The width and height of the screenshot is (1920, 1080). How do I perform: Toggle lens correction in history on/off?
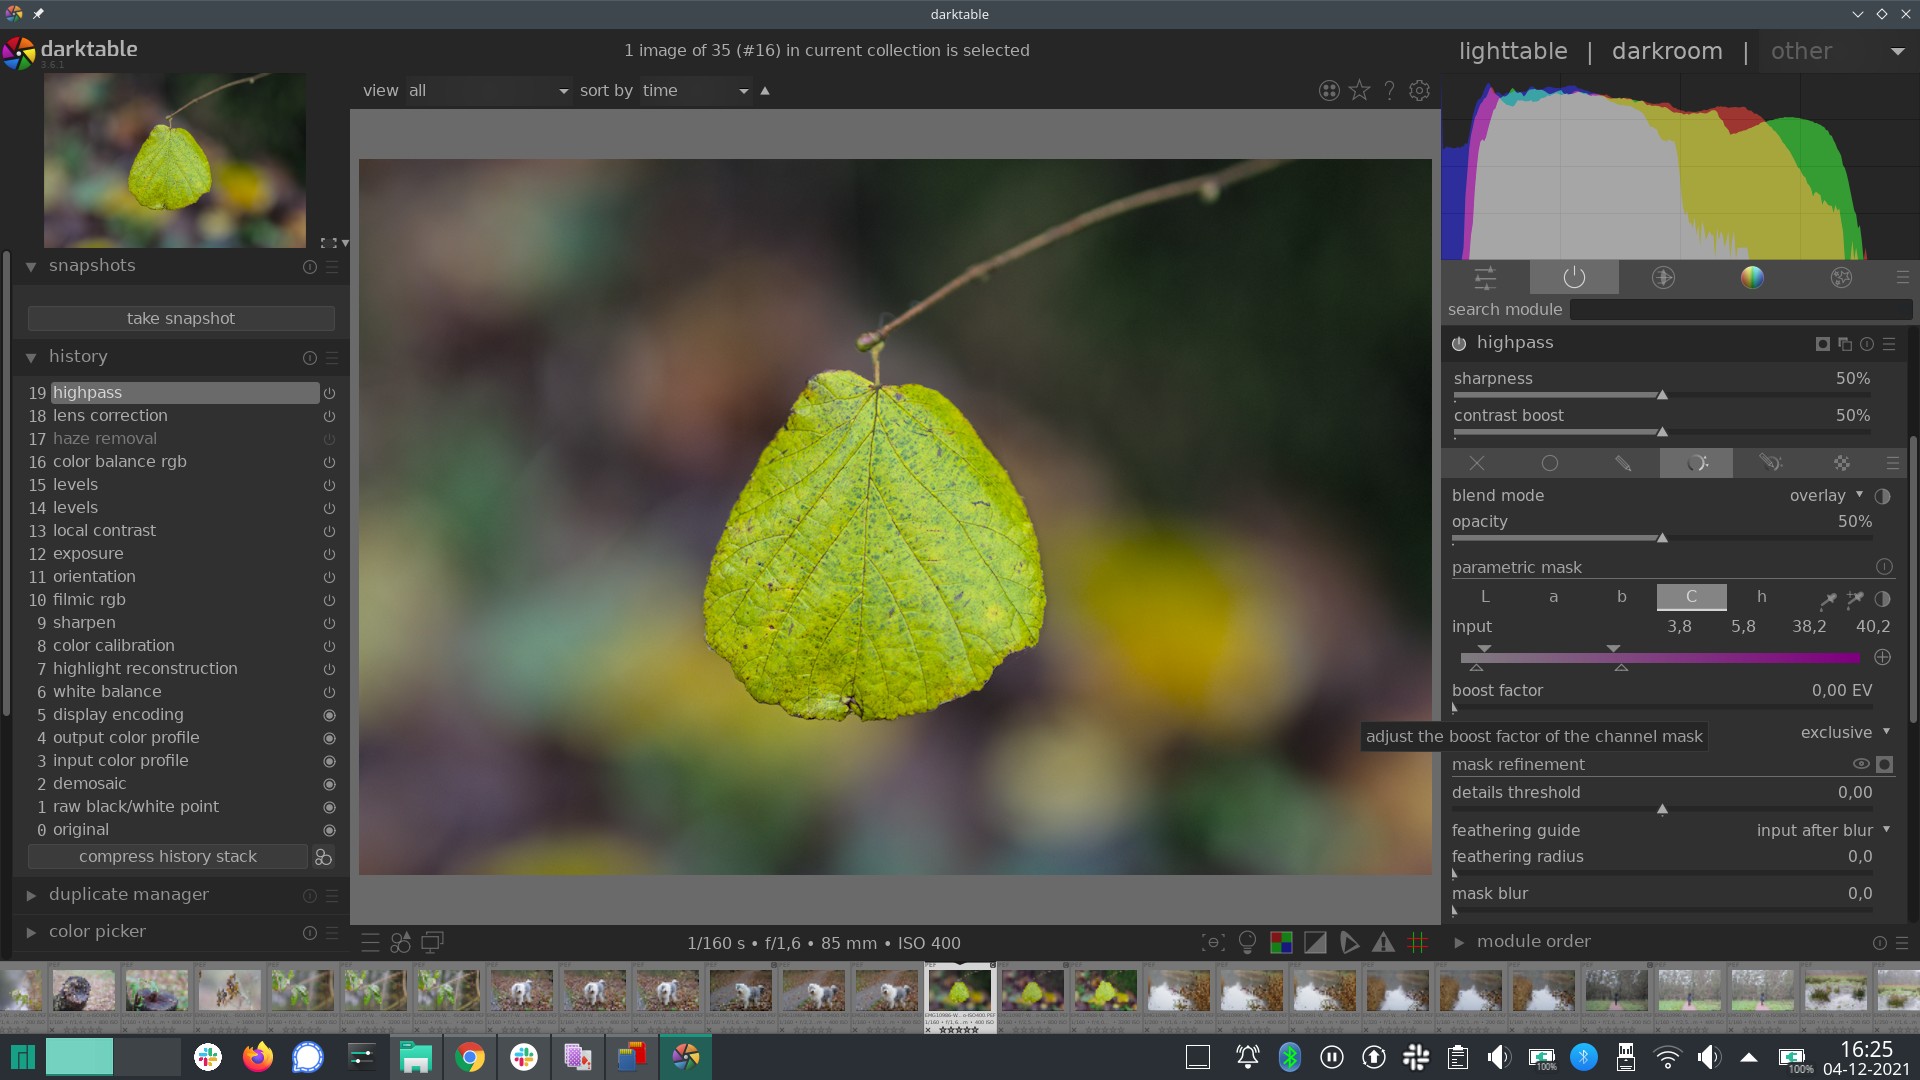[x=329, y=416]
